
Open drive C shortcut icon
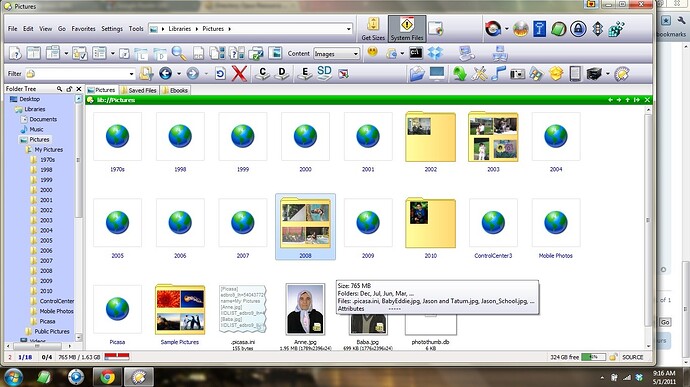[263, 74]
